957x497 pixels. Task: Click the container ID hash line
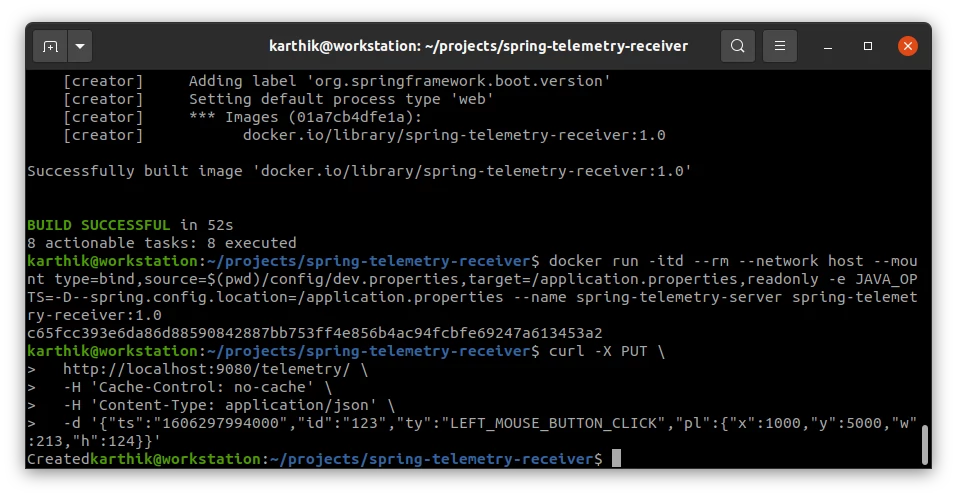click(x=314, y=333)
